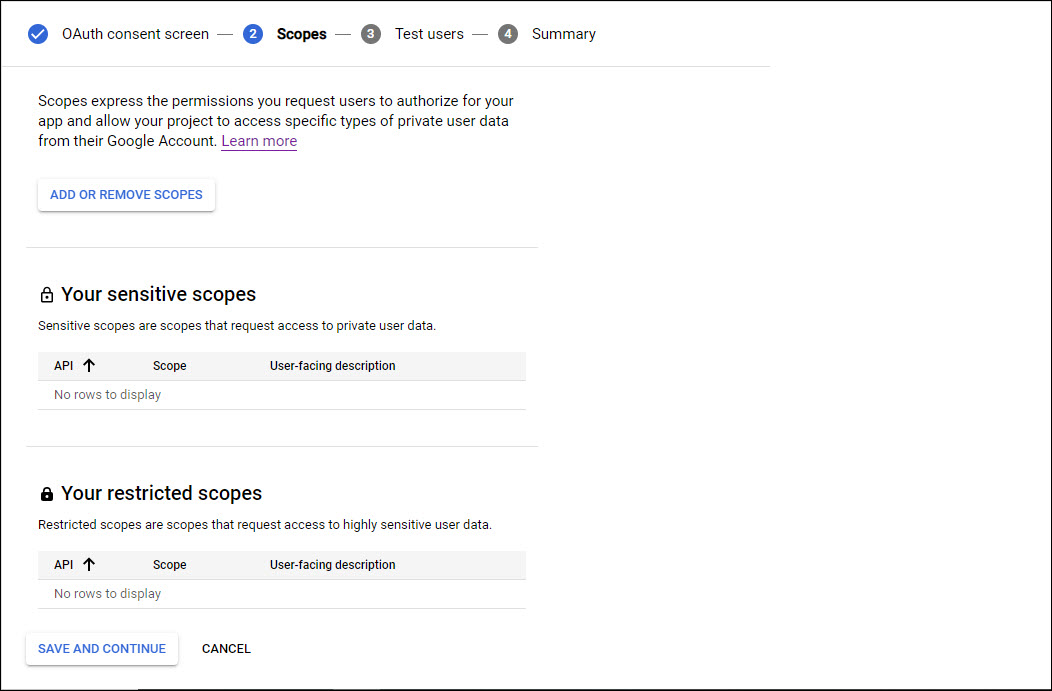This screenshot has width=1052, height=691.
Task: Click User-facing description header in restricted scopes table
Action: tap(332, 565)
